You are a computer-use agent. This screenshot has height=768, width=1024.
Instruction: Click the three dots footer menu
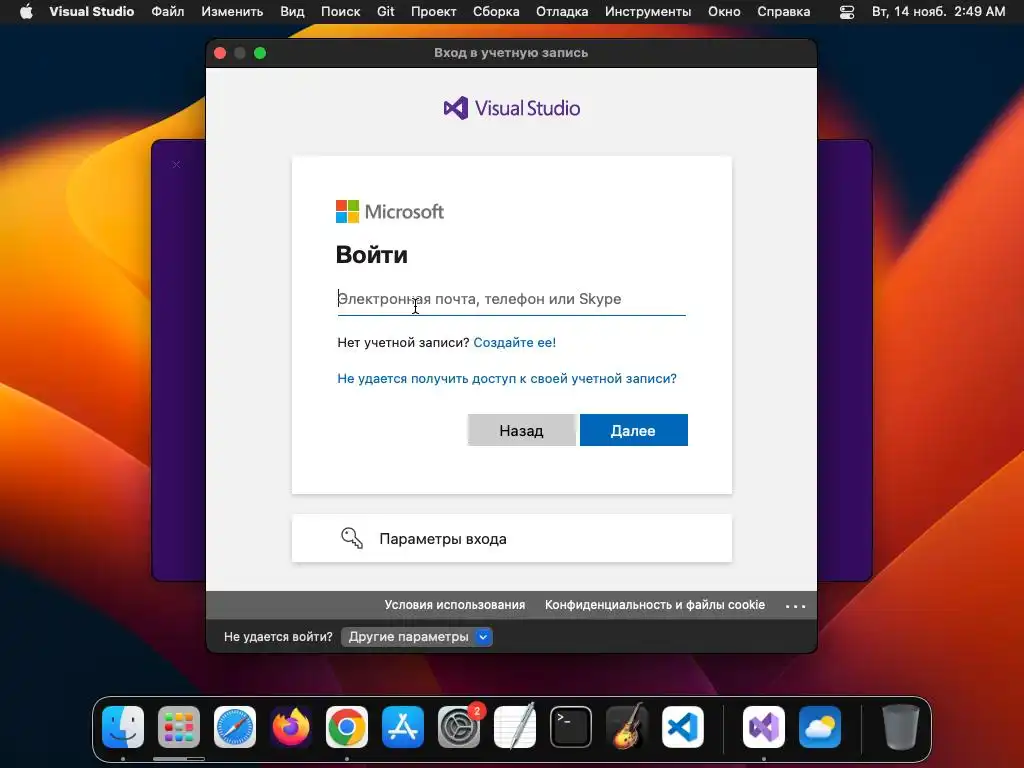795,606
